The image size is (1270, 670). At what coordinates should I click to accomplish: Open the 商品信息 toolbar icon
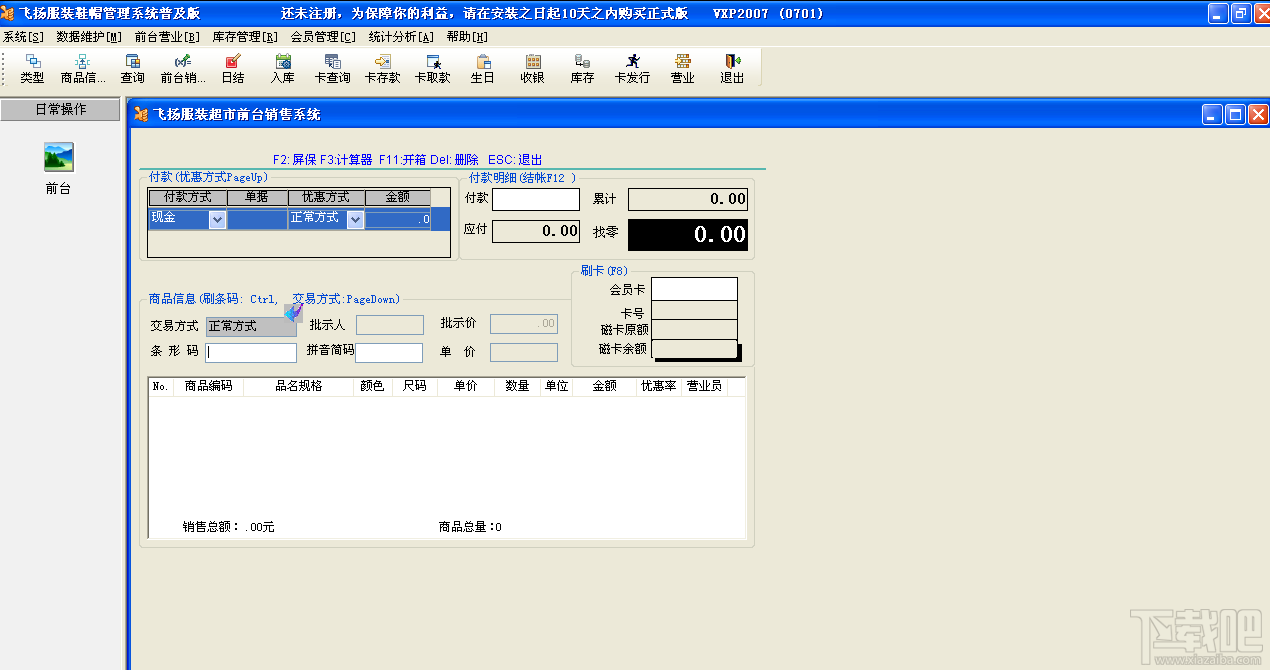tap(83, 68)
